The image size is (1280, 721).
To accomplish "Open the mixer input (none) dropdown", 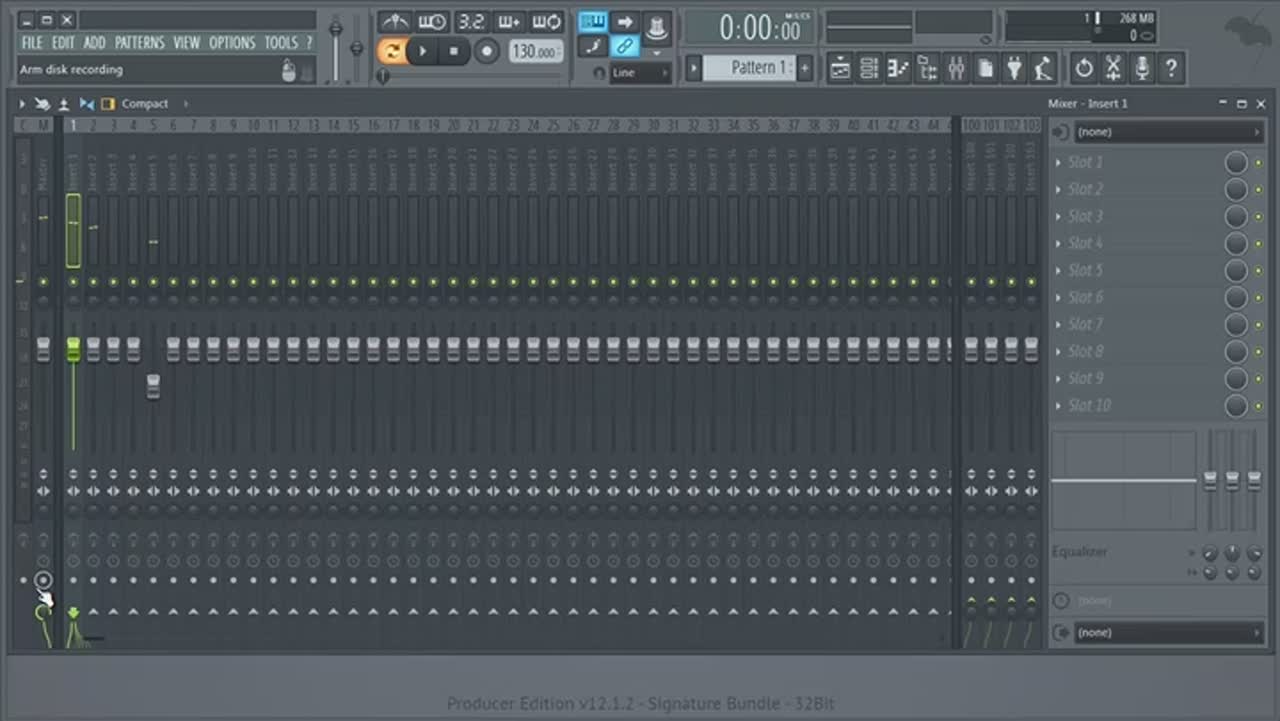I will click(1165, 132).
